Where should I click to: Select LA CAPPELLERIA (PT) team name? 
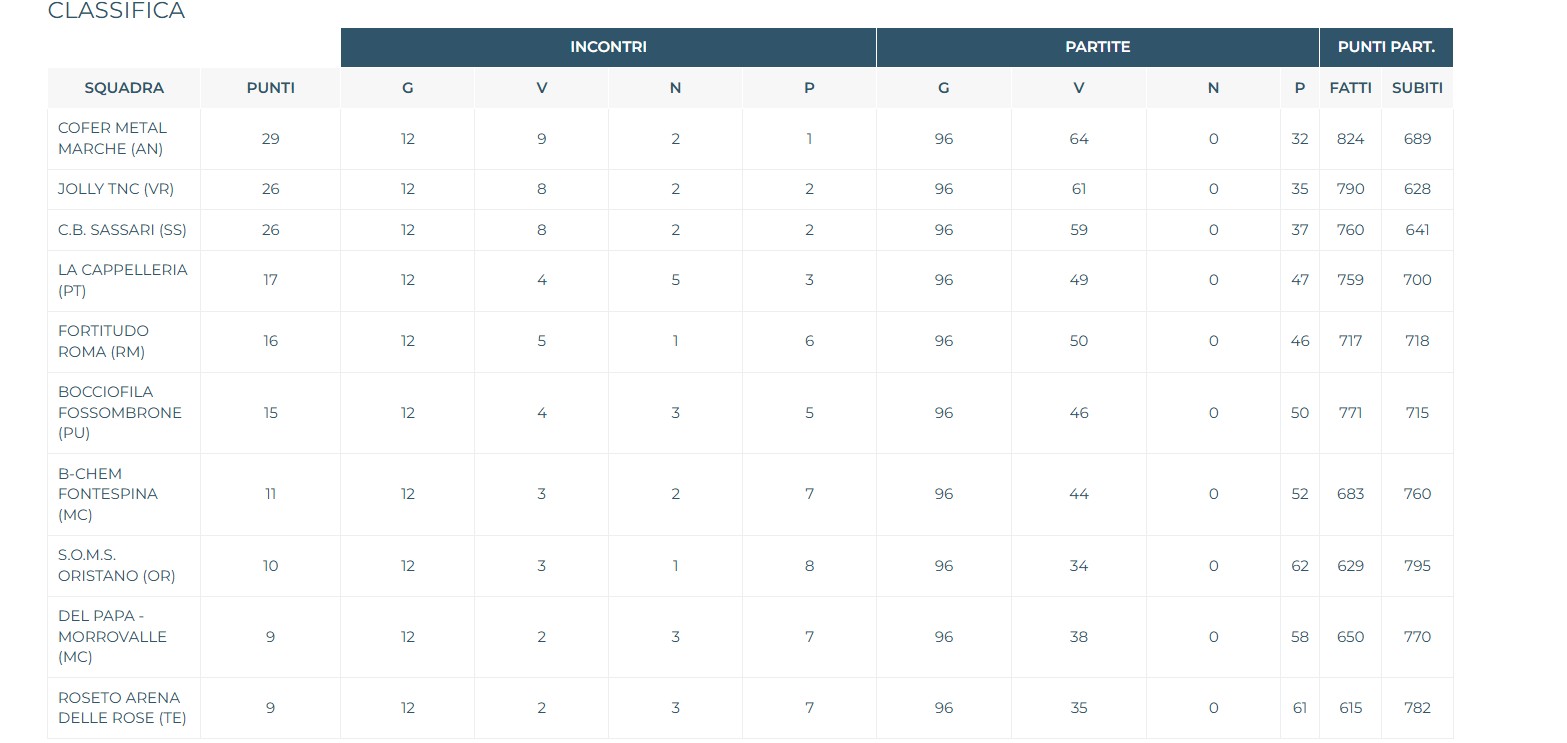(x=122, y=280)
